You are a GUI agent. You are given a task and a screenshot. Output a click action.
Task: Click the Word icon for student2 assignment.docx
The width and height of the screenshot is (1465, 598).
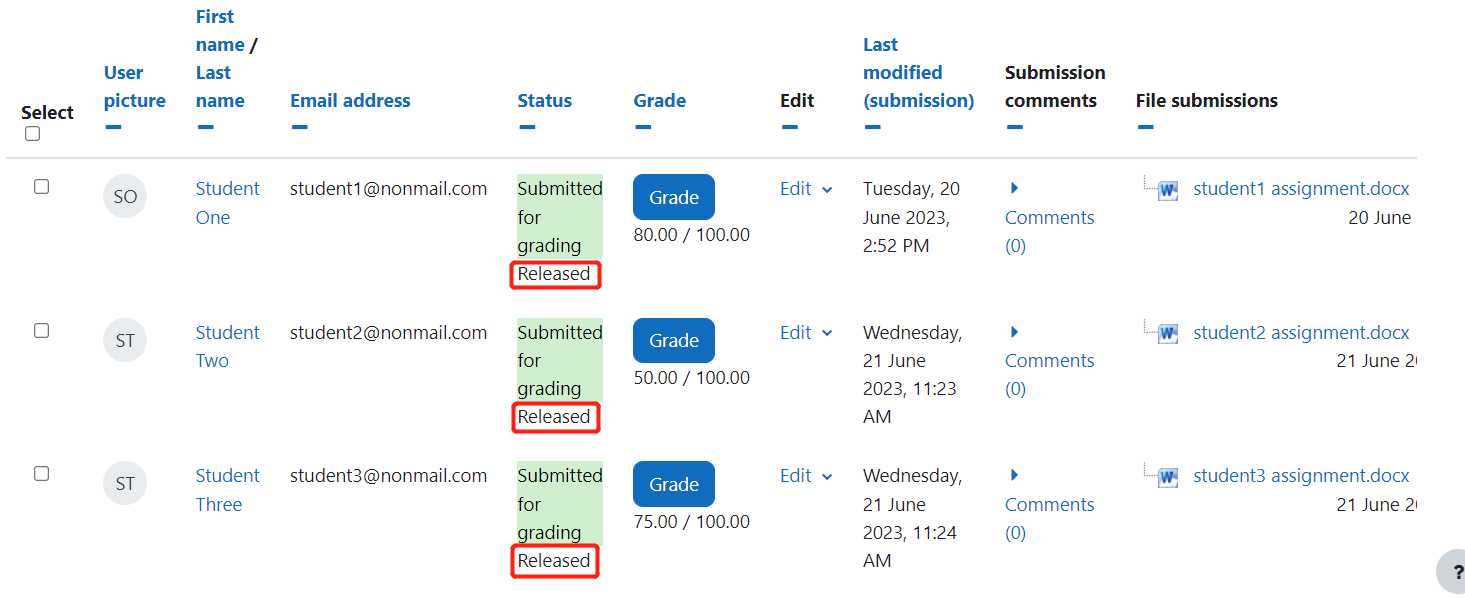1168,334
